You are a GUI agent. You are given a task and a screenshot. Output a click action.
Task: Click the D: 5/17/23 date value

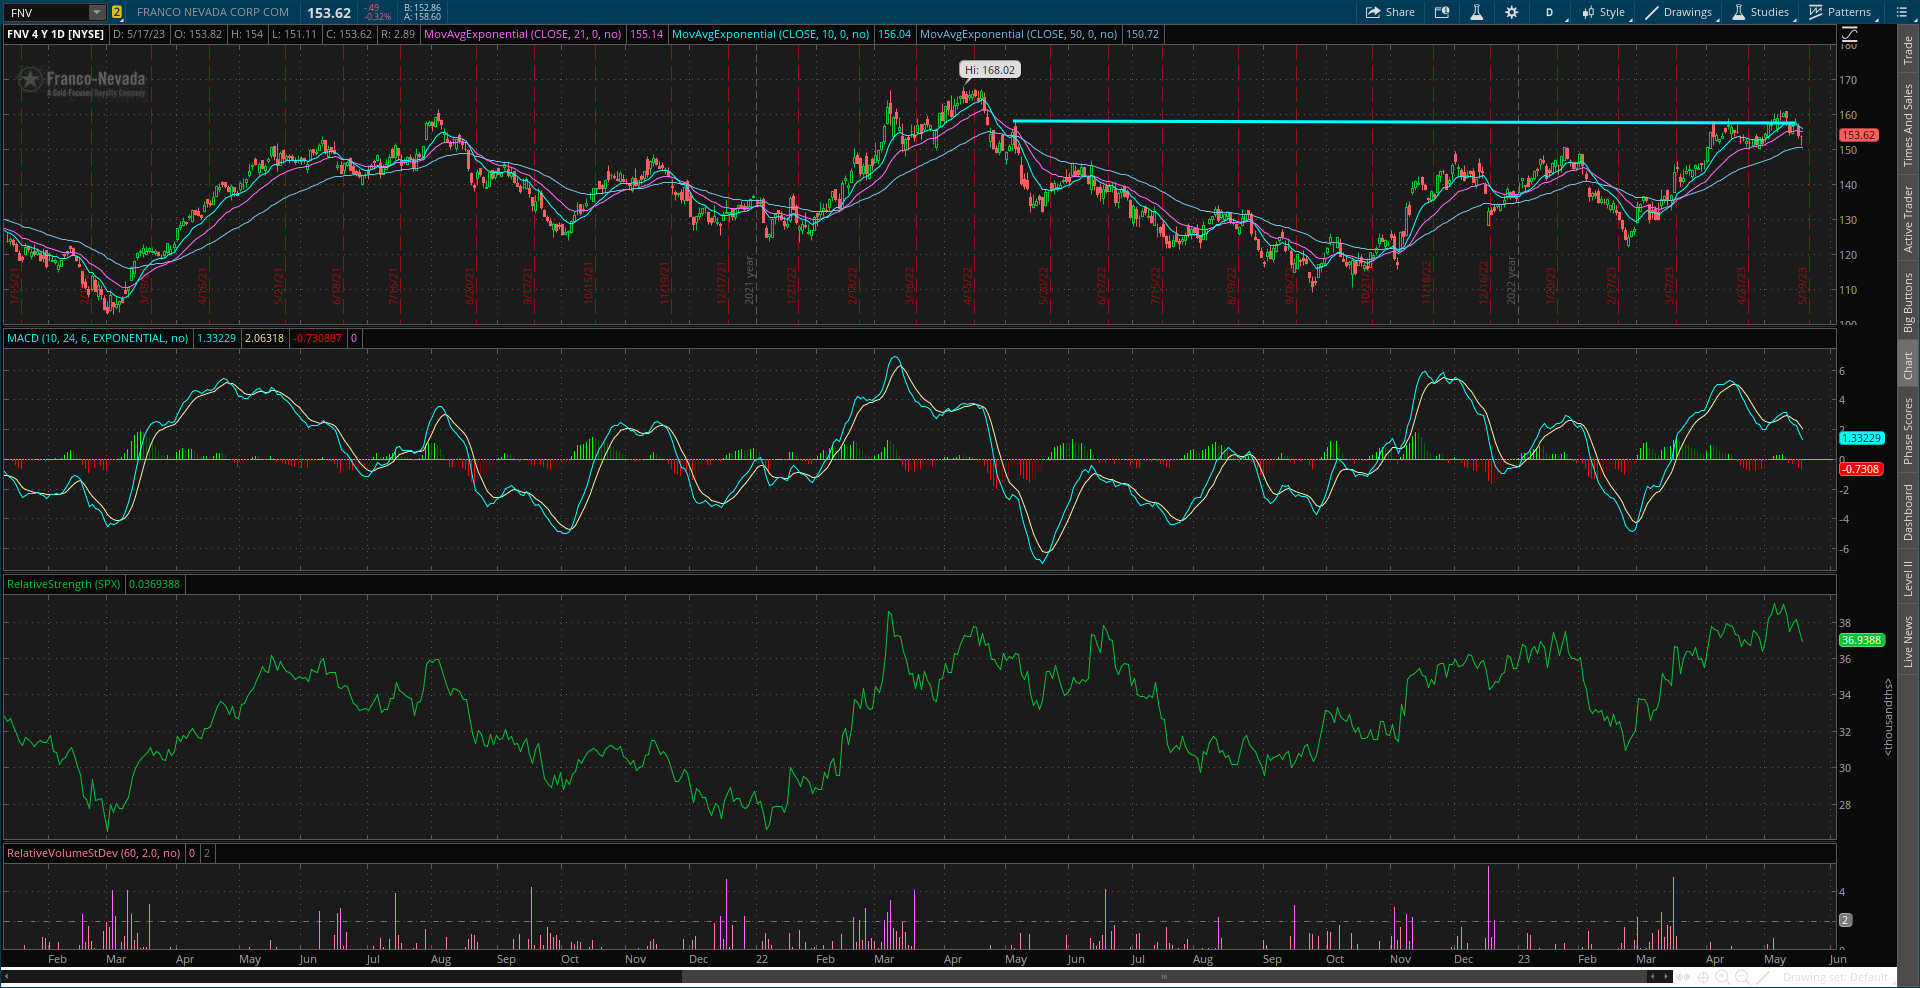pos(139,34)
